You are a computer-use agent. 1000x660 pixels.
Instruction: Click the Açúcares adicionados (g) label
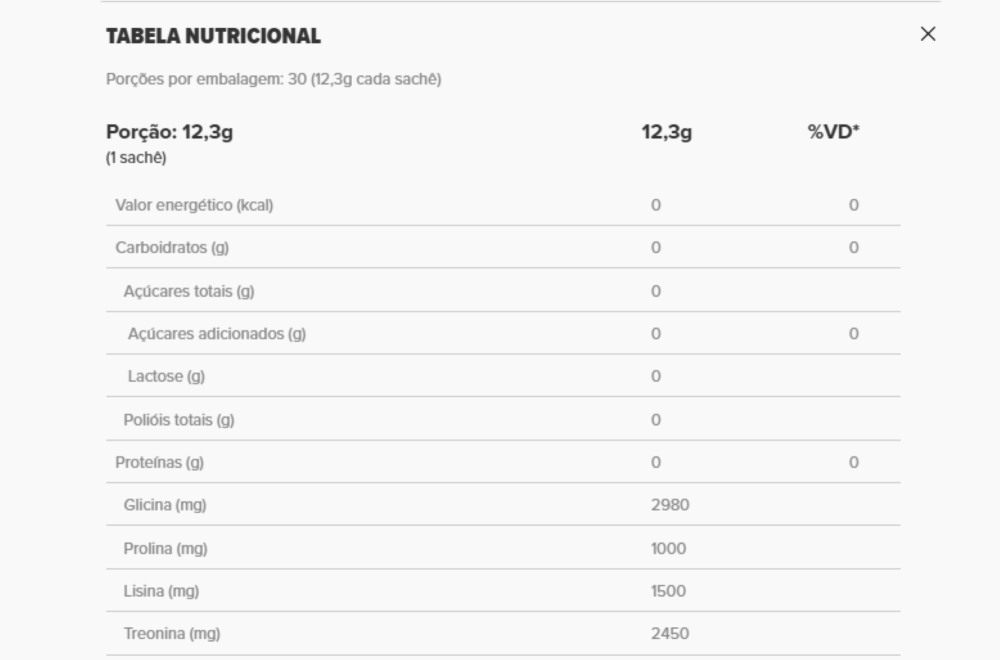(x=217, y=334)
